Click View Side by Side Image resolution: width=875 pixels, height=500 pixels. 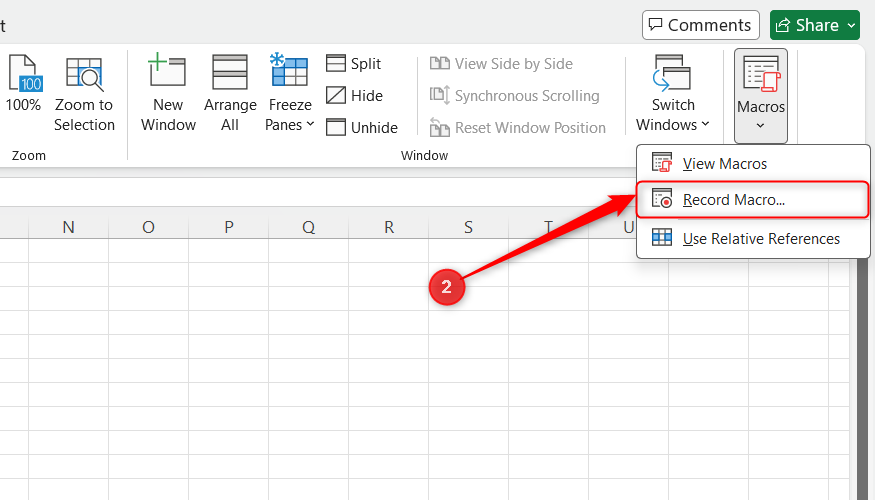click(501, 64)
